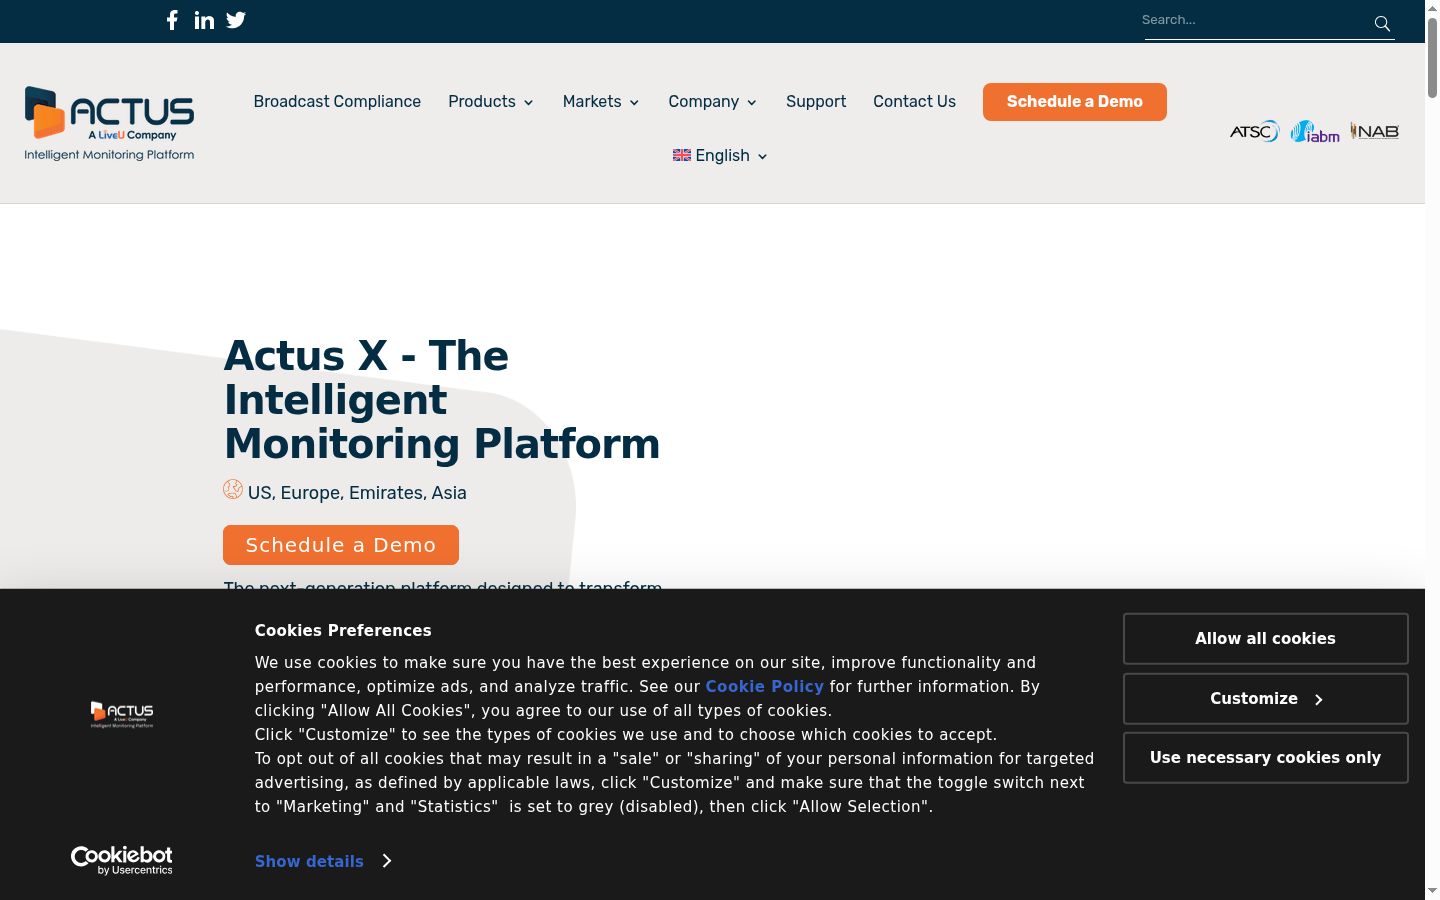Click the page vertical scrollbar thumb
The image size is (1440, 900).
click(1432, 57)
